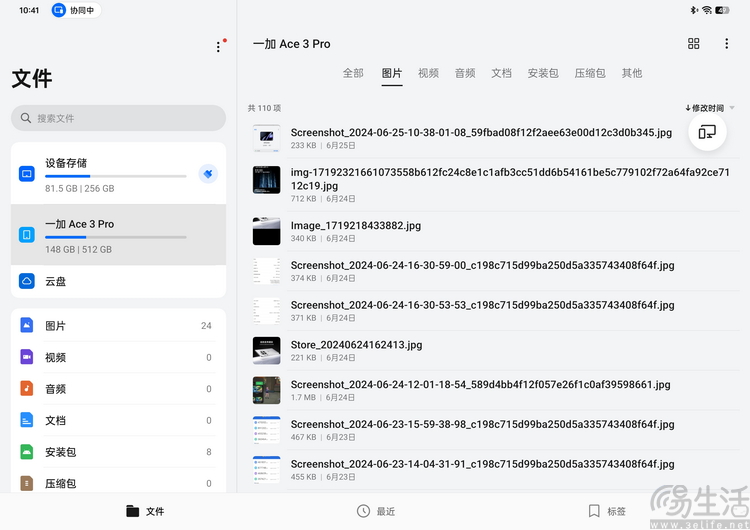Open thumbnail of Image_1719218433882.jpg
This screenshot has width=750, height=530.
(x=266, y=231)
